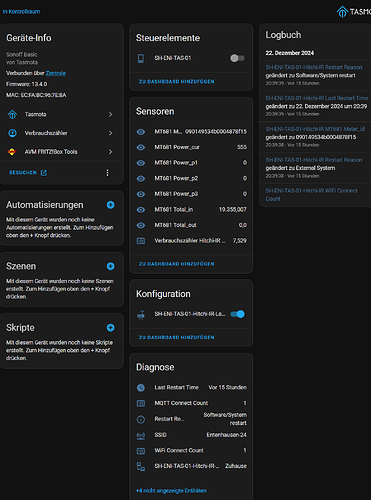
Task: Open the Zentrale hub link
Action: pos(56,73)
